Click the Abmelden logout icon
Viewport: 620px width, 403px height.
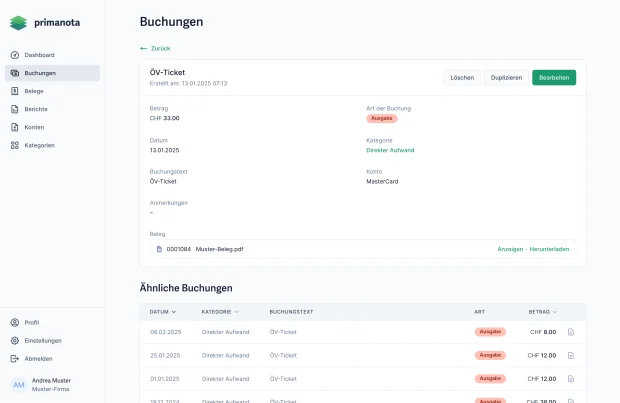click(x=15, y=359)
